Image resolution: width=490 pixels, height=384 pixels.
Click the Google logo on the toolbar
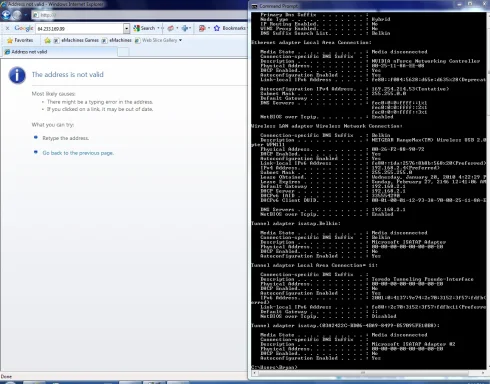(x=24, y=28)
